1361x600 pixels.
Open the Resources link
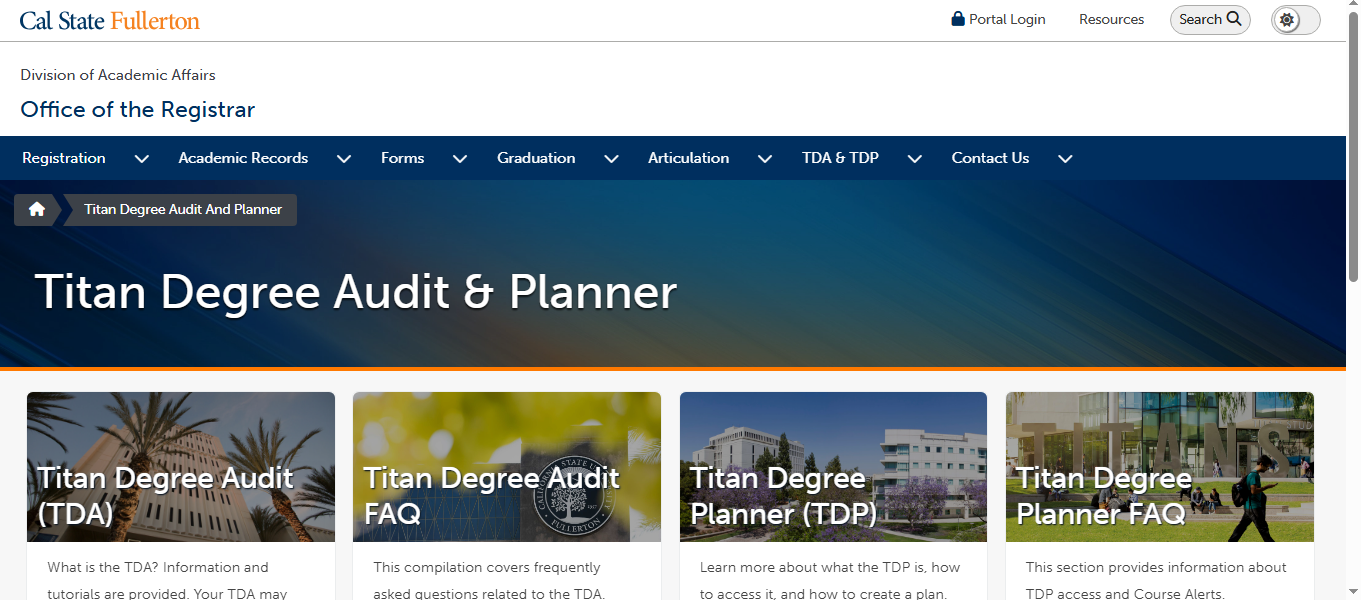(1111, 19)
